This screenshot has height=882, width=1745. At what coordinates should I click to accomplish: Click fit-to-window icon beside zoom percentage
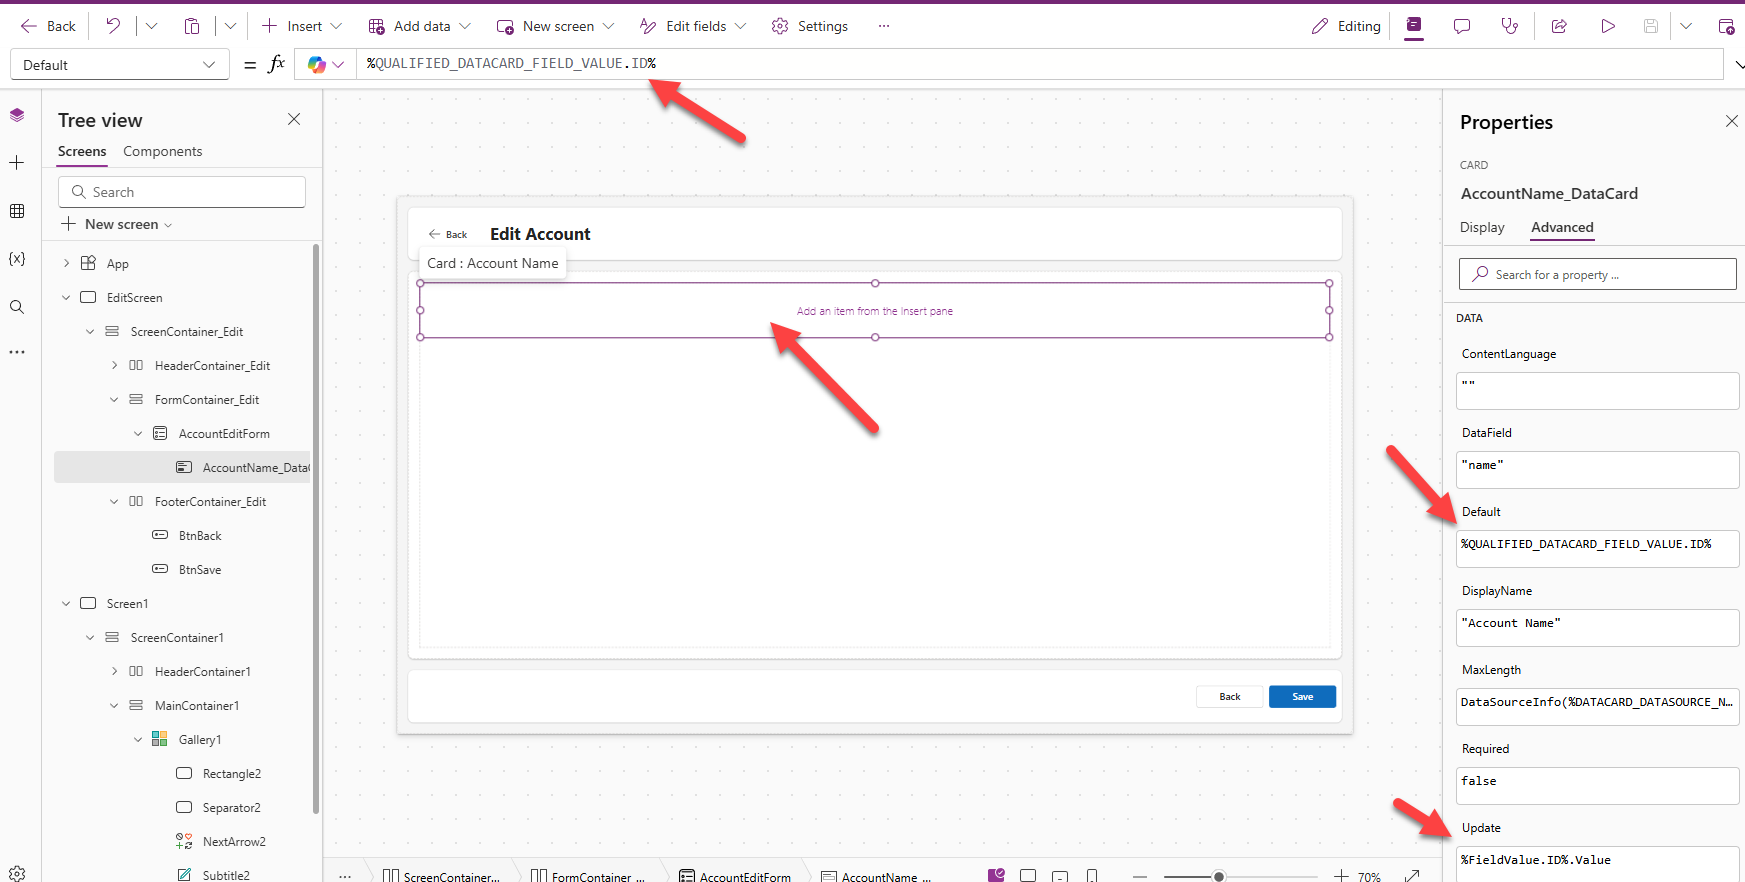[x=1412, y=876]
